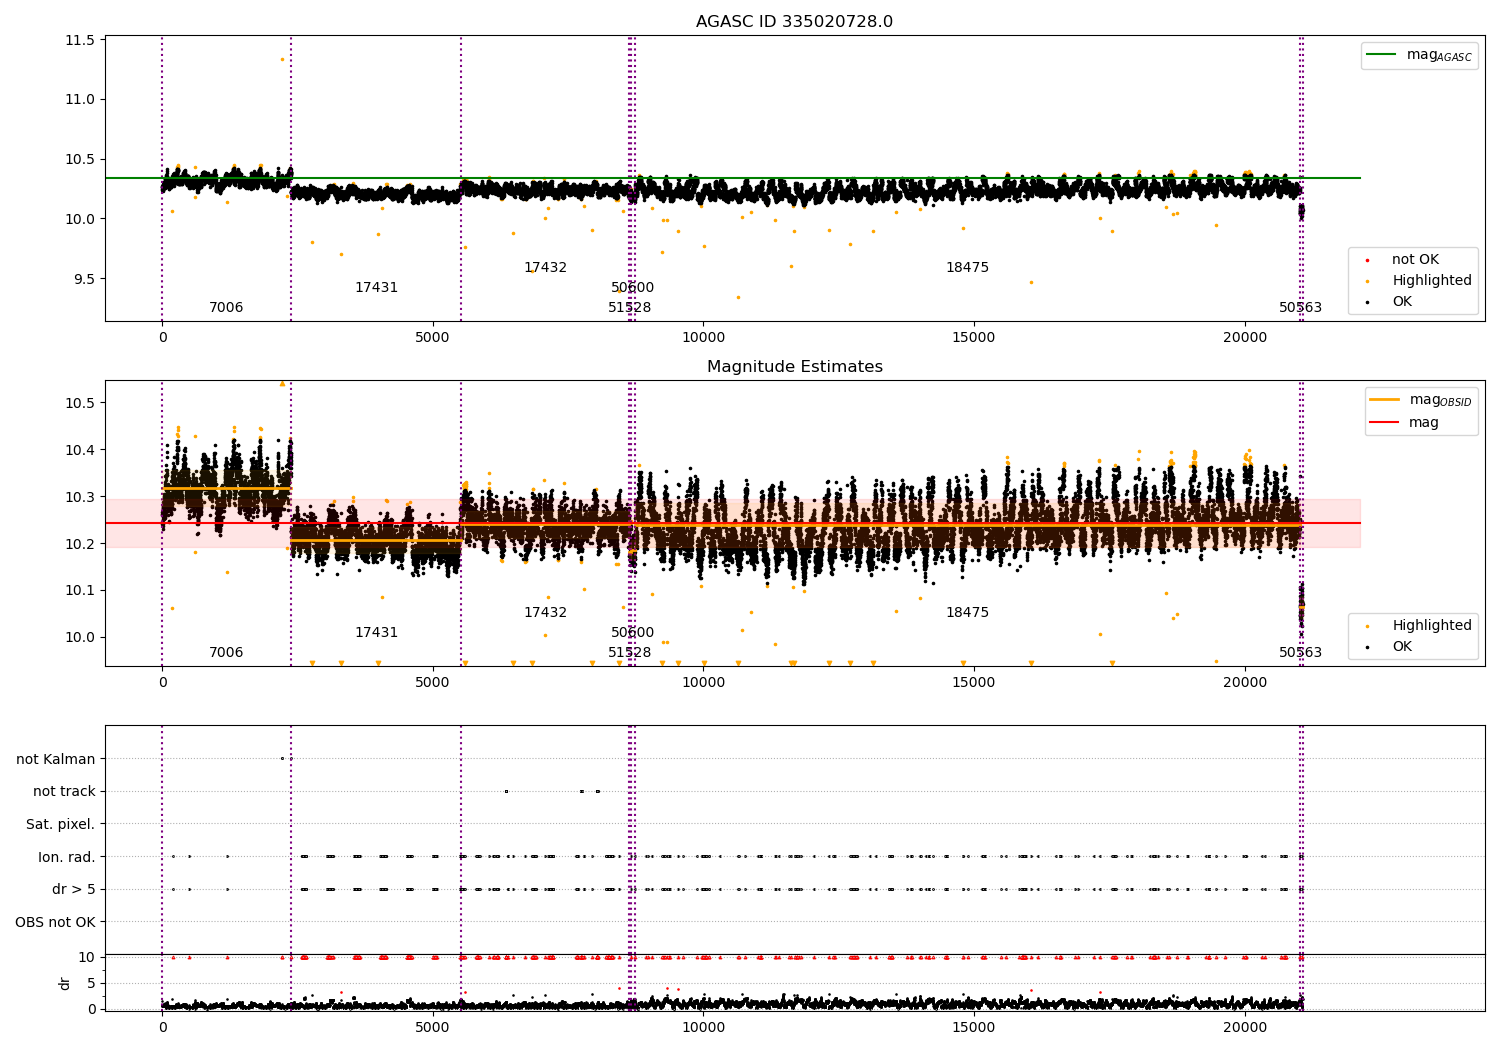Image resolution: width=1500 pixels, height=1050 pixels.
Task: Click obsid label 17431 in Magnitude Estimates plot
Action: coord(376,633)
